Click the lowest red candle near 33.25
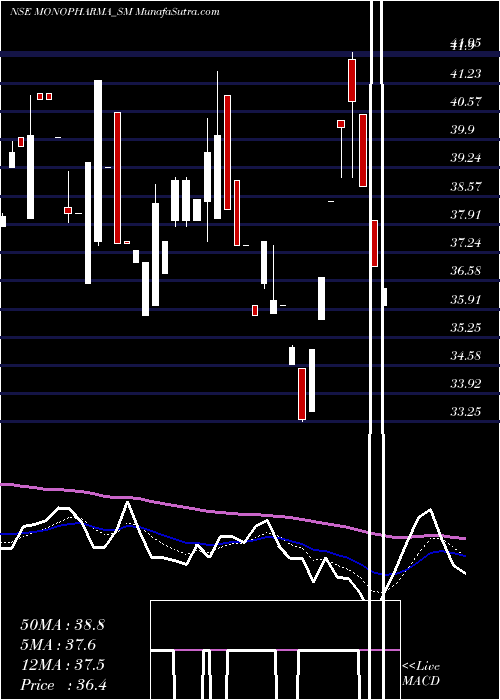The image size is (500, 700). pos(302,394)
